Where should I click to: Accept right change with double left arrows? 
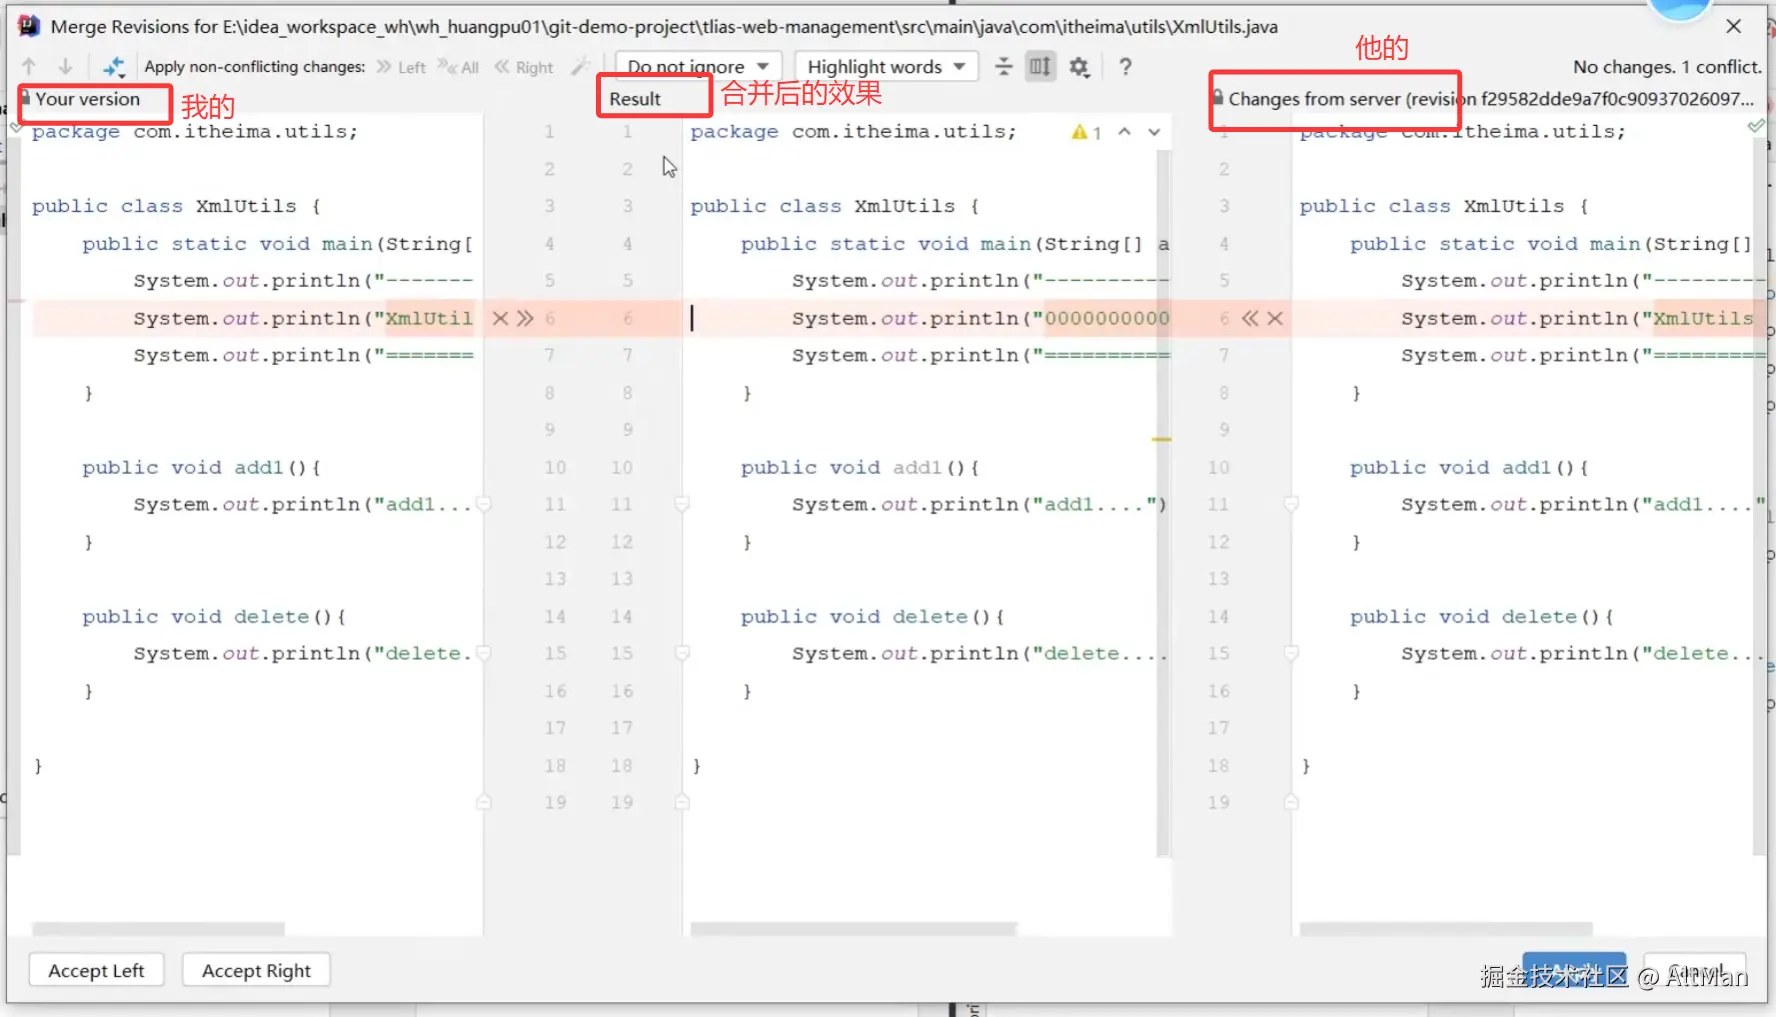click(1250, 318)
